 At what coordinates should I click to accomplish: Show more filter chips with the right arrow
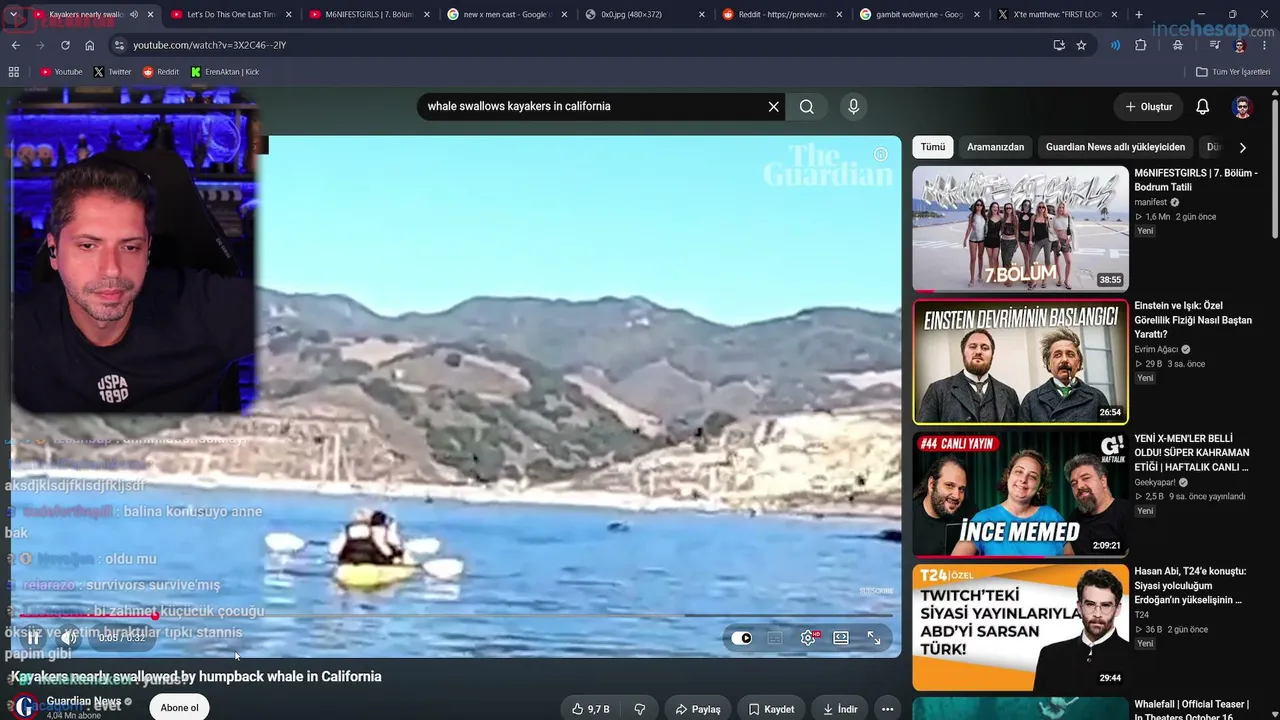1242,147
